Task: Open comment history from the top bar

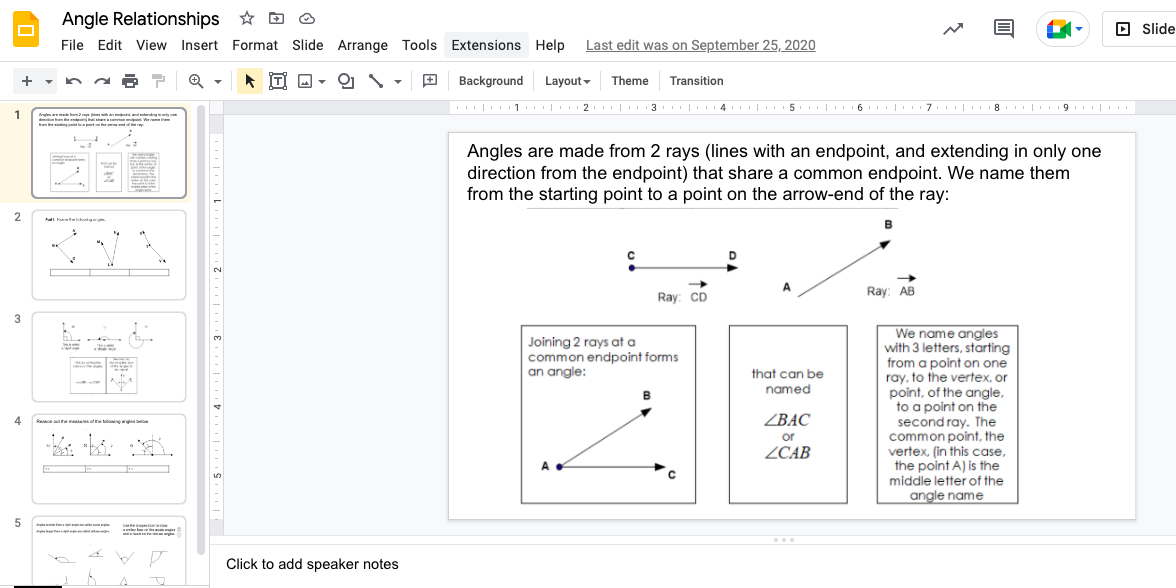Action: [x=1003, y=29]
